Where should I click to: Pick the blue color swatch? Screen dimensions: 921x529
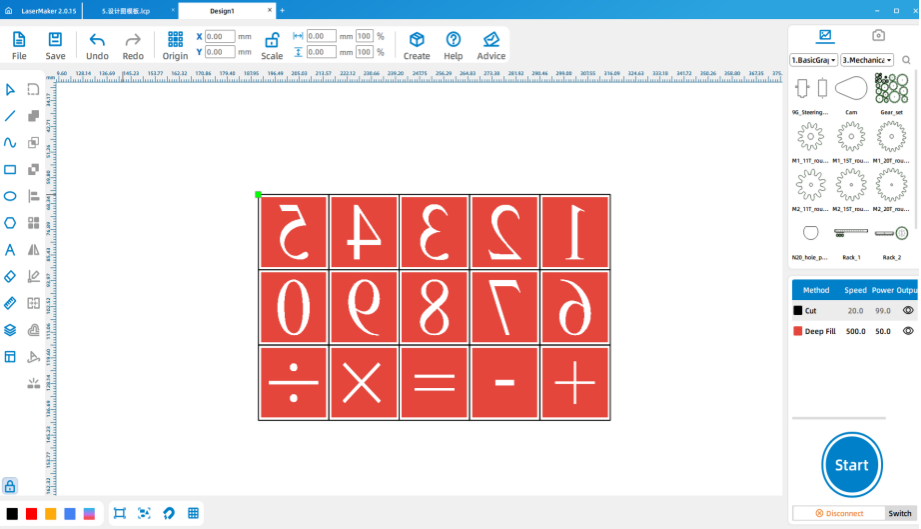(x=70, y=514)
